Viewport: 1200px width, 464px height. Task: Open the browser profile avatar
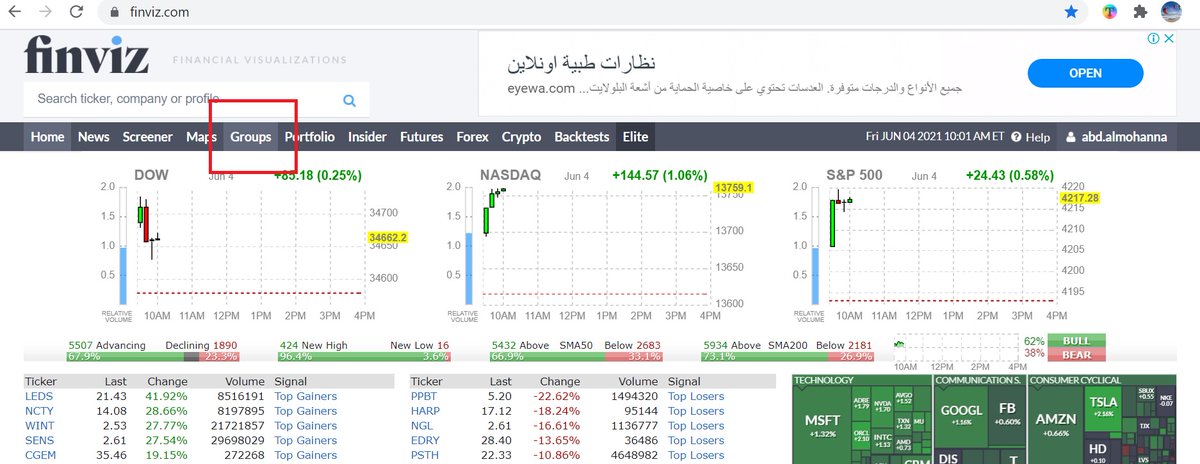tap(1172, 13)
